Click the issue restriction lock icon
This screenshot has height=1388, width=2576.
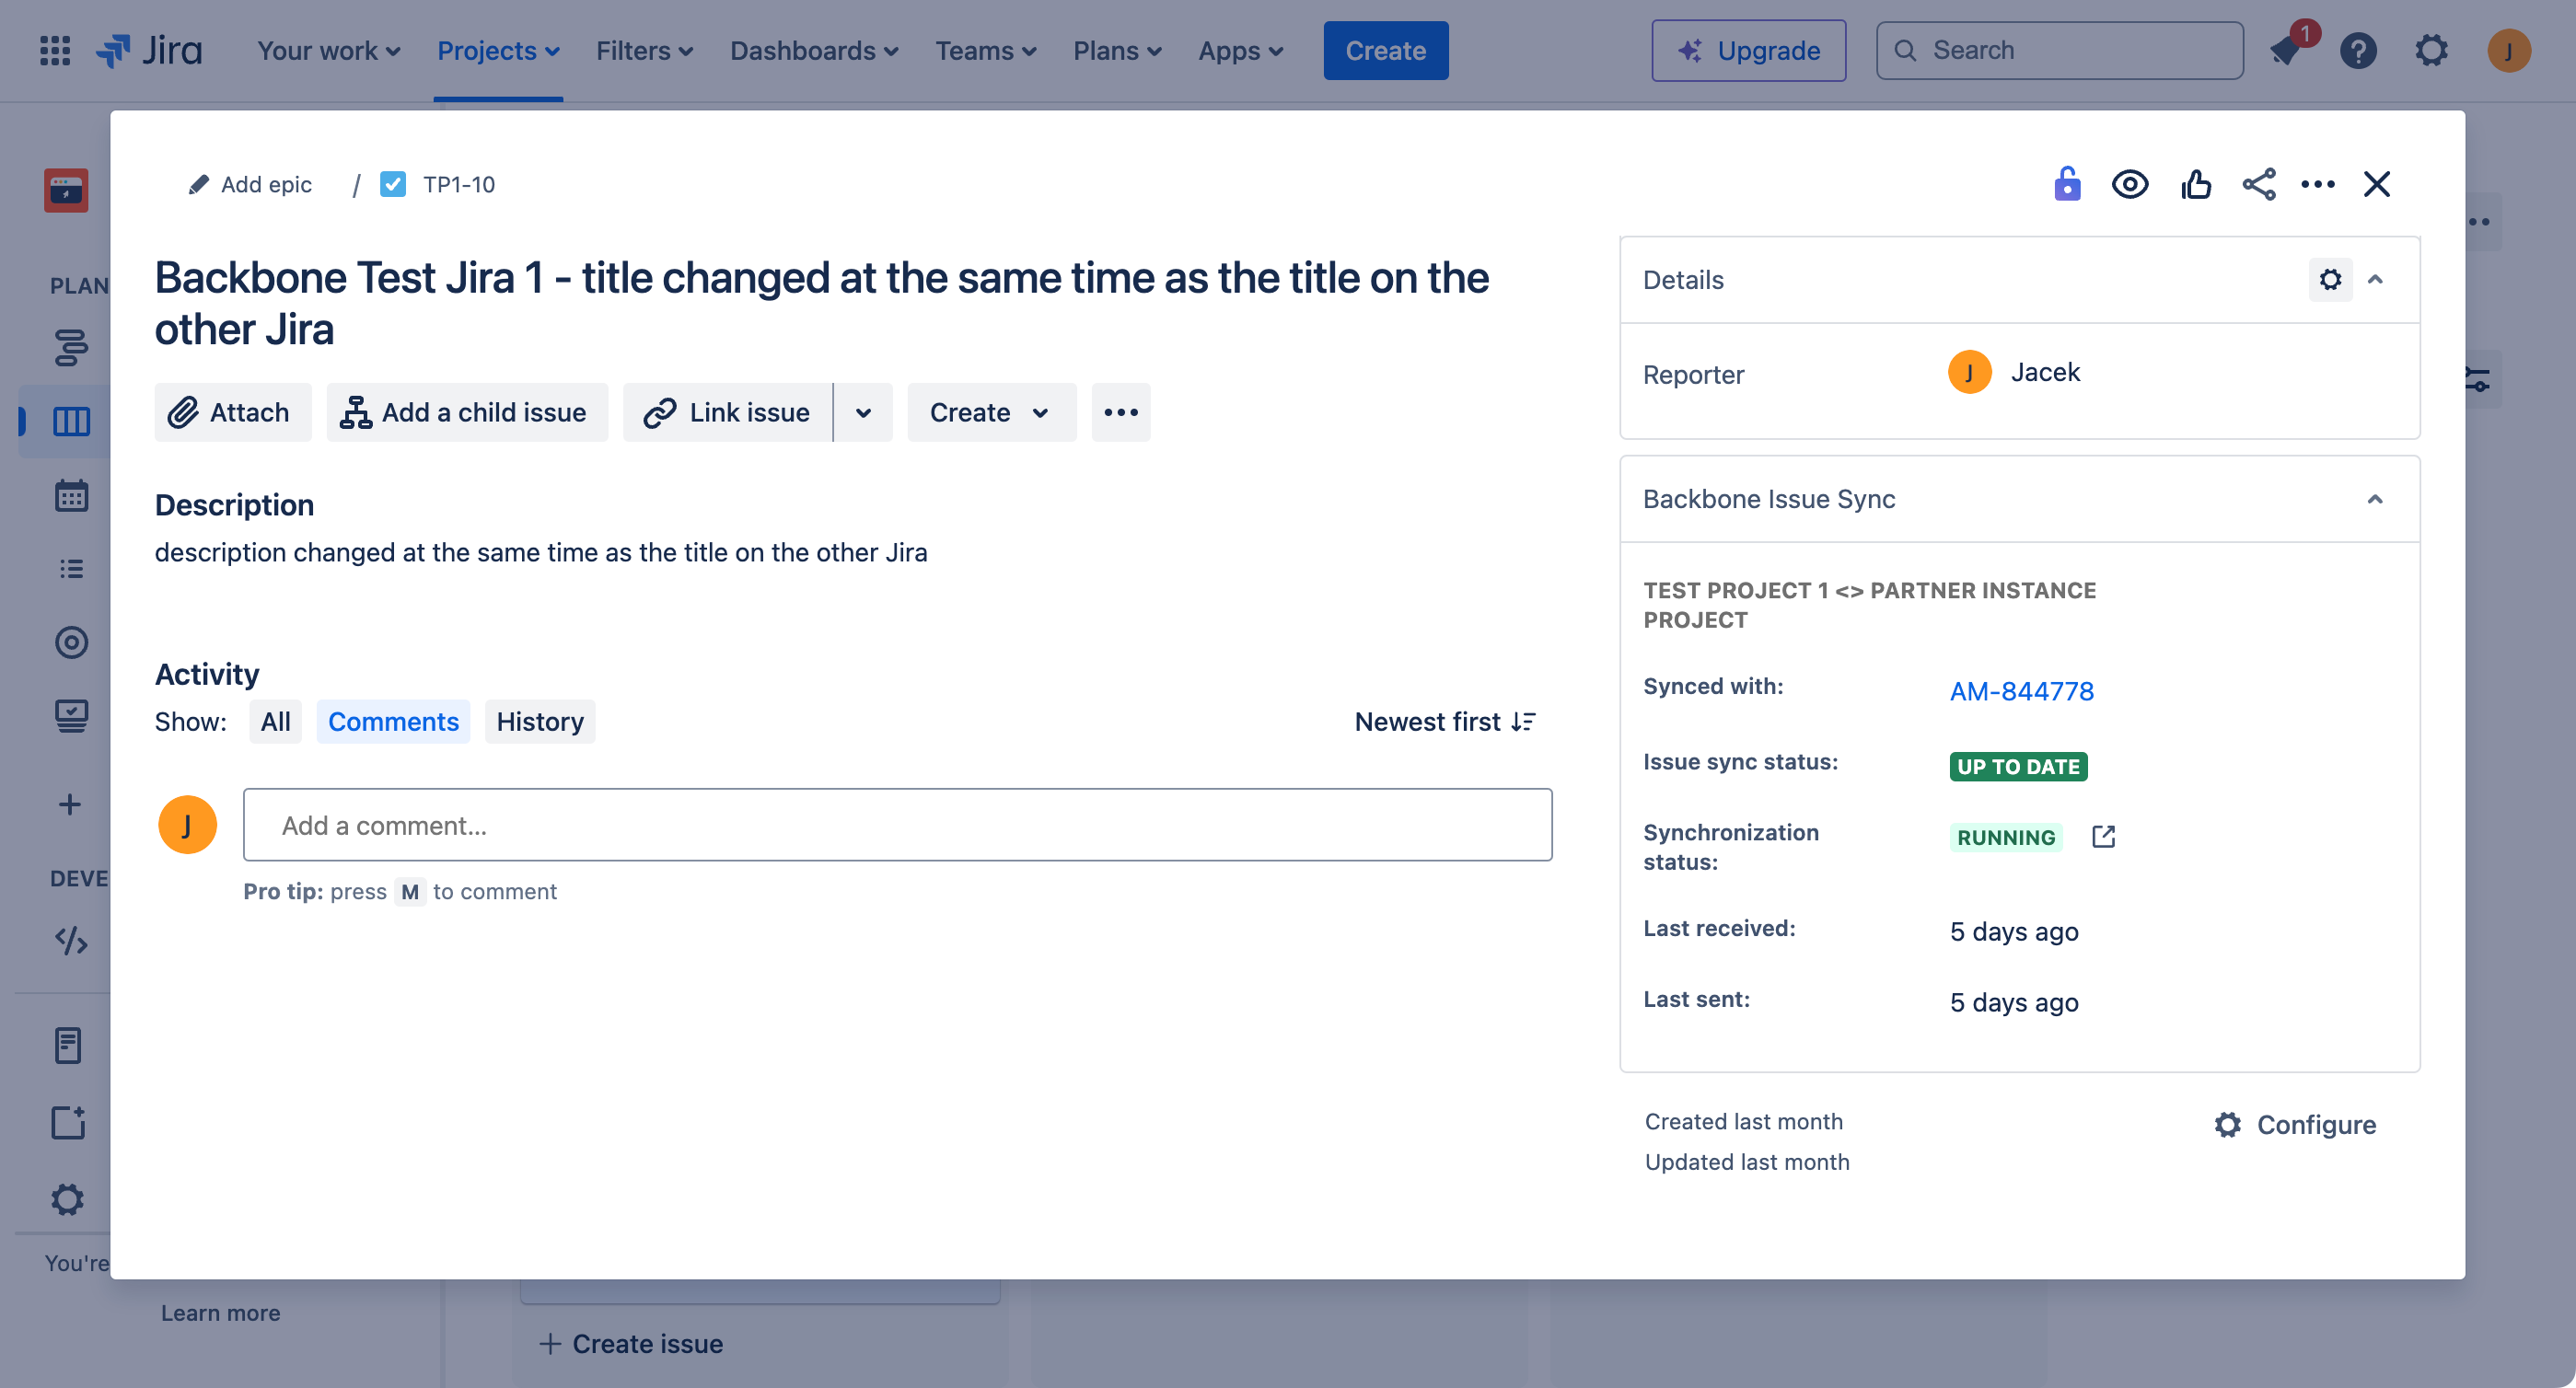[x=2067, y=184]
